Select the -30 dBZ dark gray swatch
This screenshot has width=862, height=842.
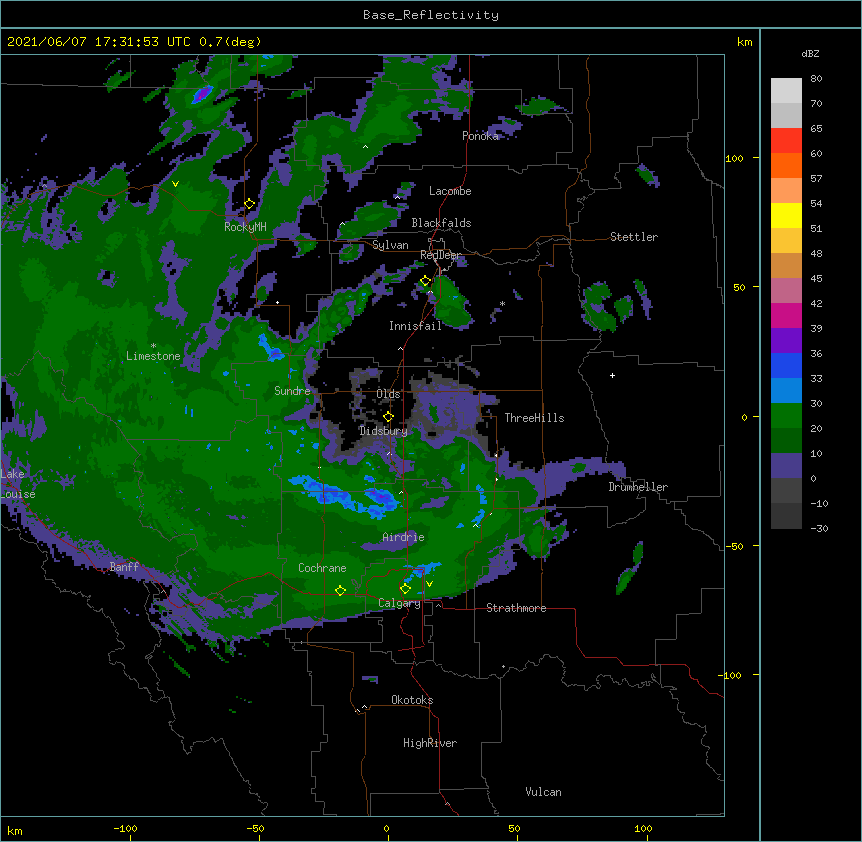(x=786, y=516)
